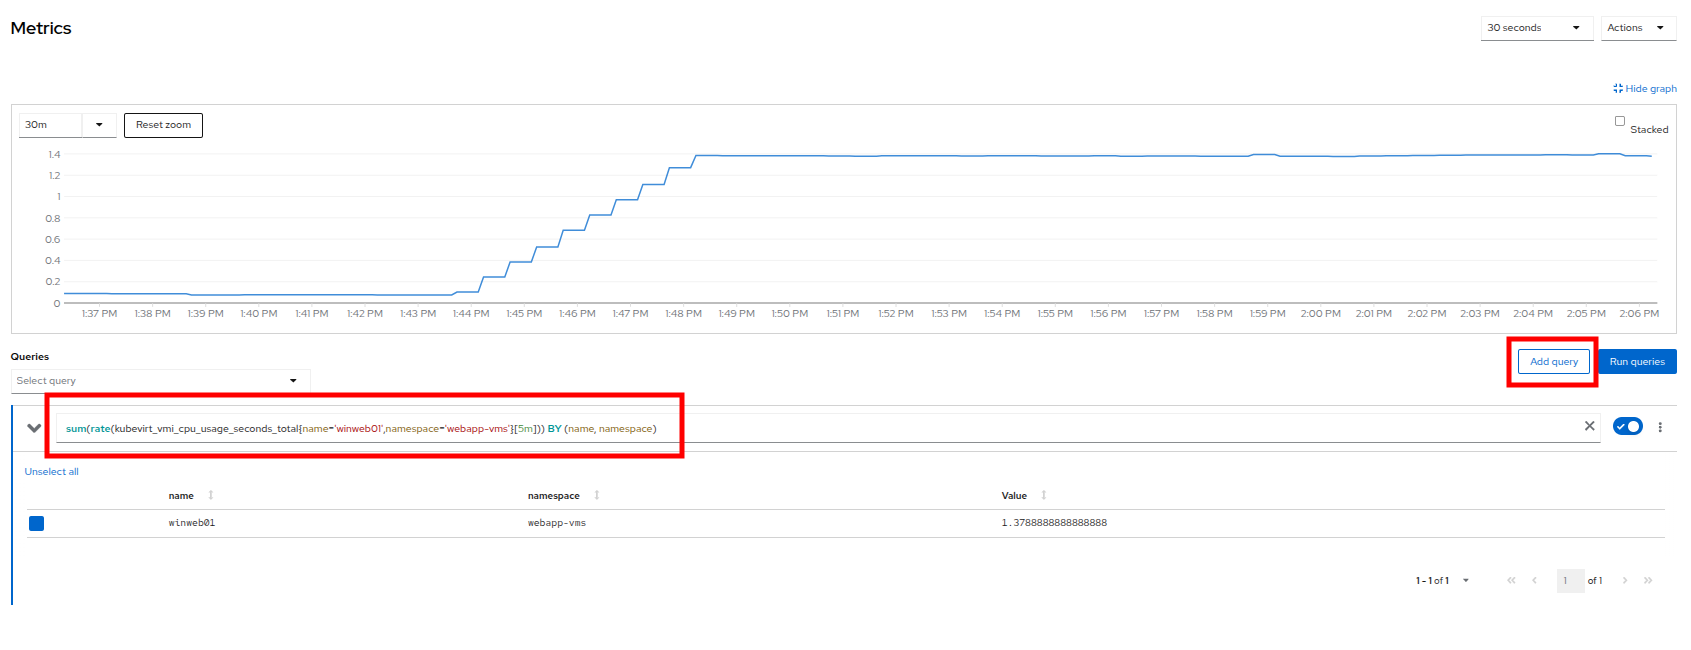Go to previous page of results

[x=1534, y=581]
